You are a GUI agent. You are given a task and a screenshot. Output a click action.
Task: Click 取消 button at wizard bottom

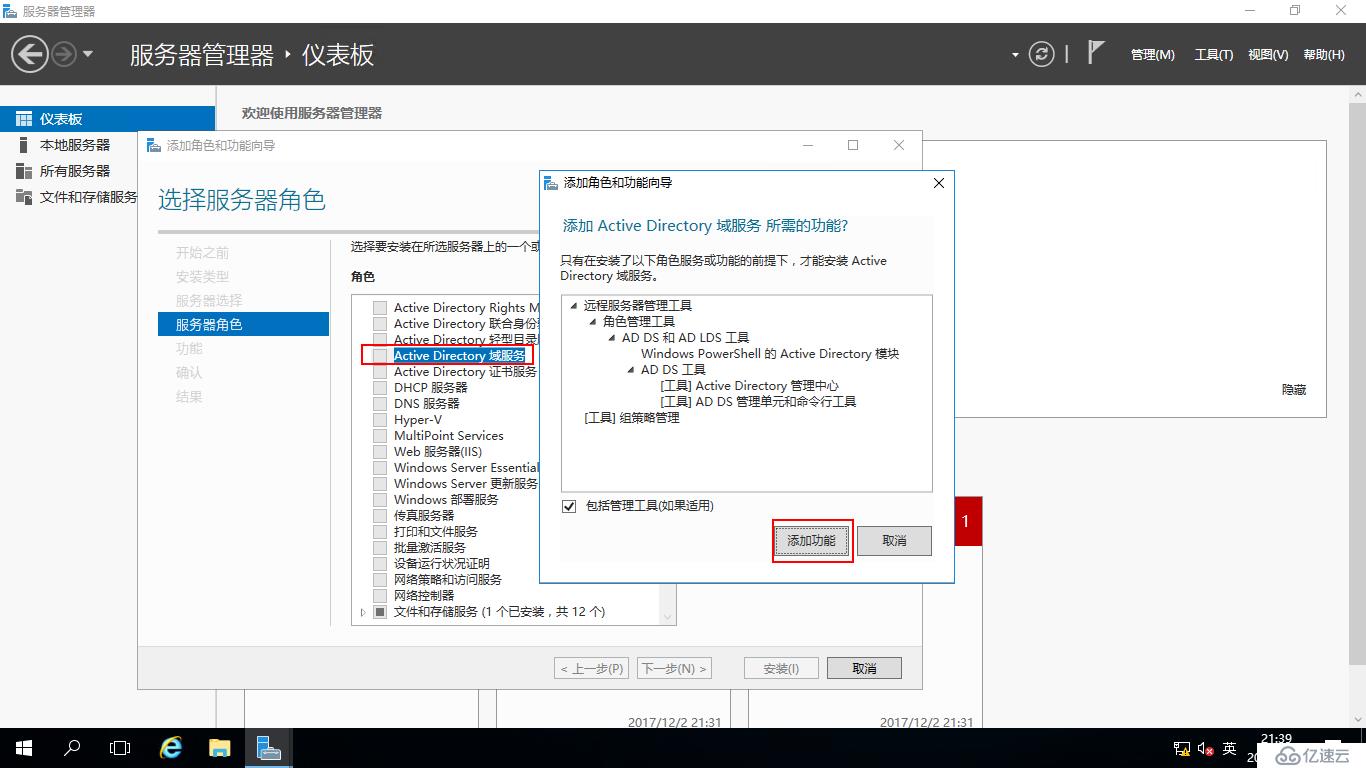864,668
